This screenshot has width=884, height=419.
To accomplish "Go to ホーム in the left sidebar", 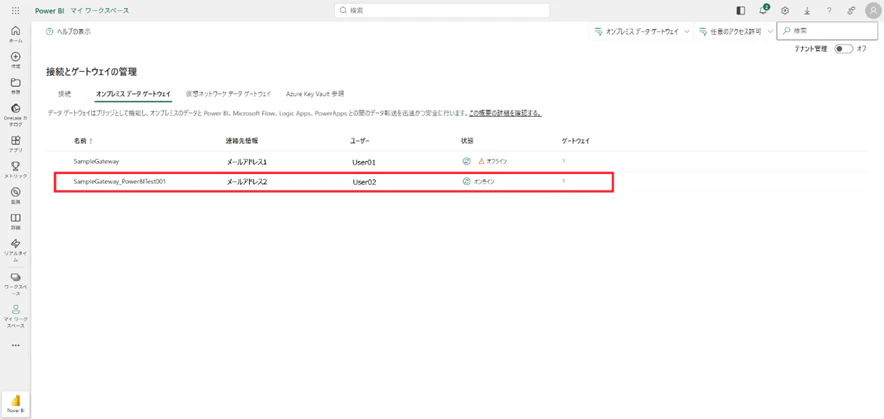I will (16, 34).
